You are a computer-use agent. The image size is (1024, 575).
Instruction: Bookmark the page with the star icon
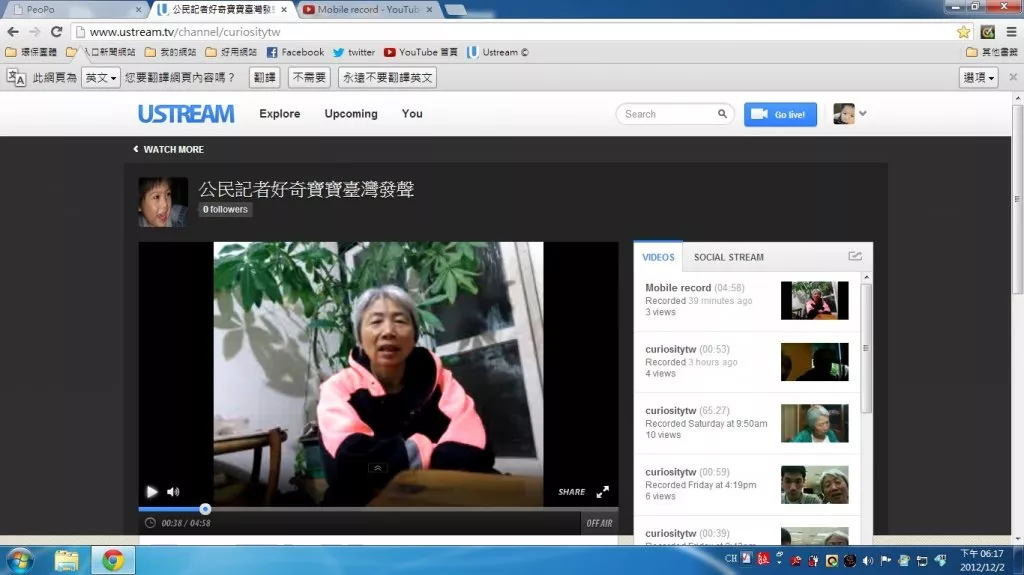(x=963, y=32)
